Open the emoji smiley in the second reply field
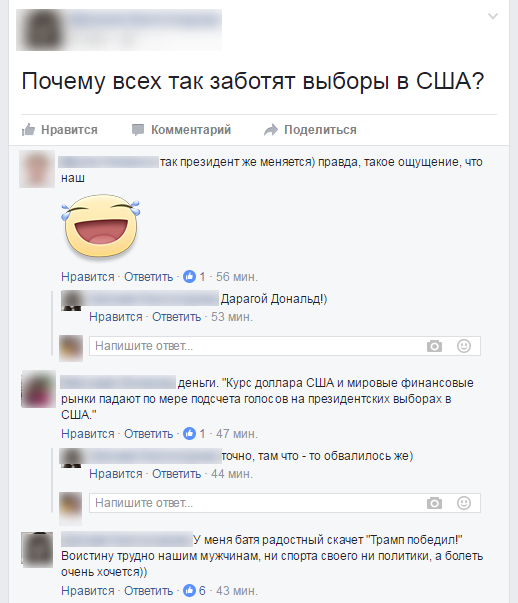518x603 pixels. coord(464,503)
